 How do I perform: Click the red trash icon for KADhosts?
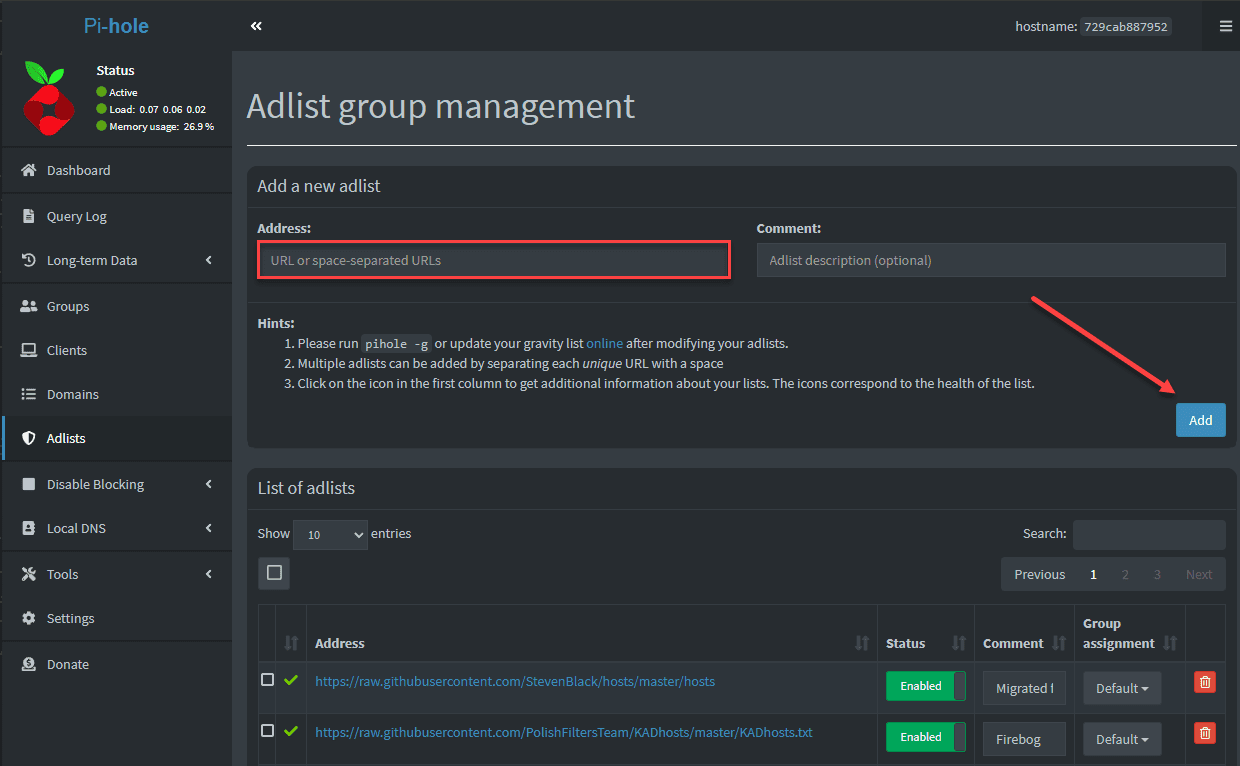[x=1205, y=733]
